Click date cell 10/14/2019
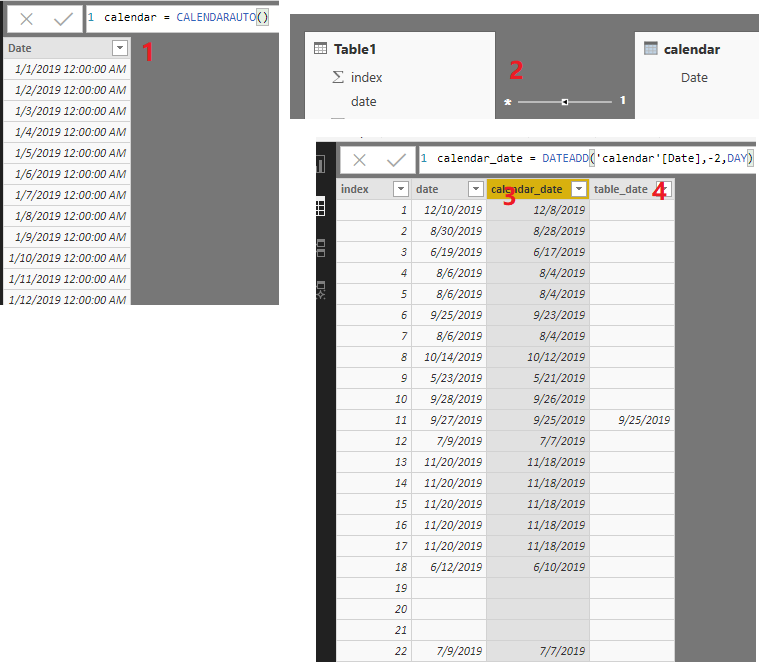Viewport: 759px width, 664px height. 449,357
